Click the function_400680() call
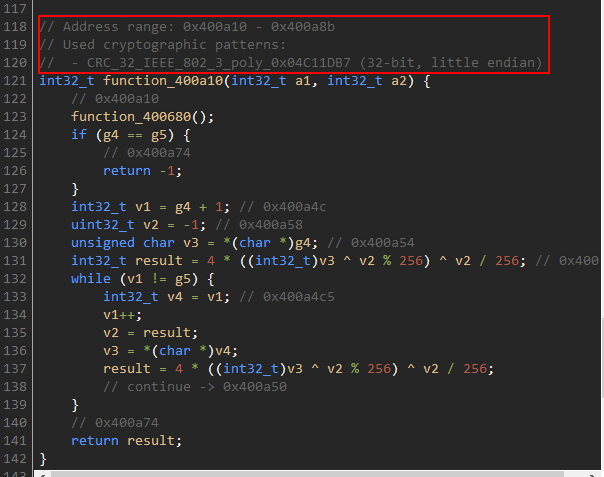 click(142, 117)
